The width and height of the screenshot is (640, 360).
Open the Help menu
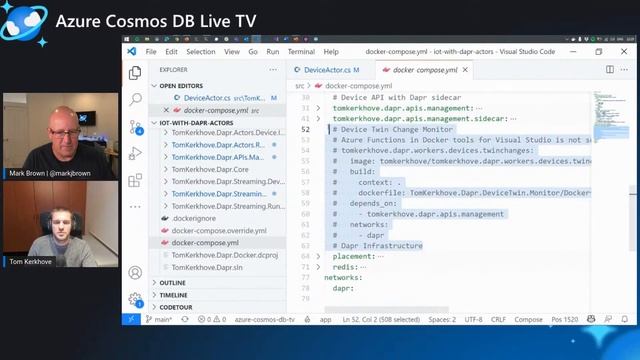click(331, 51)
